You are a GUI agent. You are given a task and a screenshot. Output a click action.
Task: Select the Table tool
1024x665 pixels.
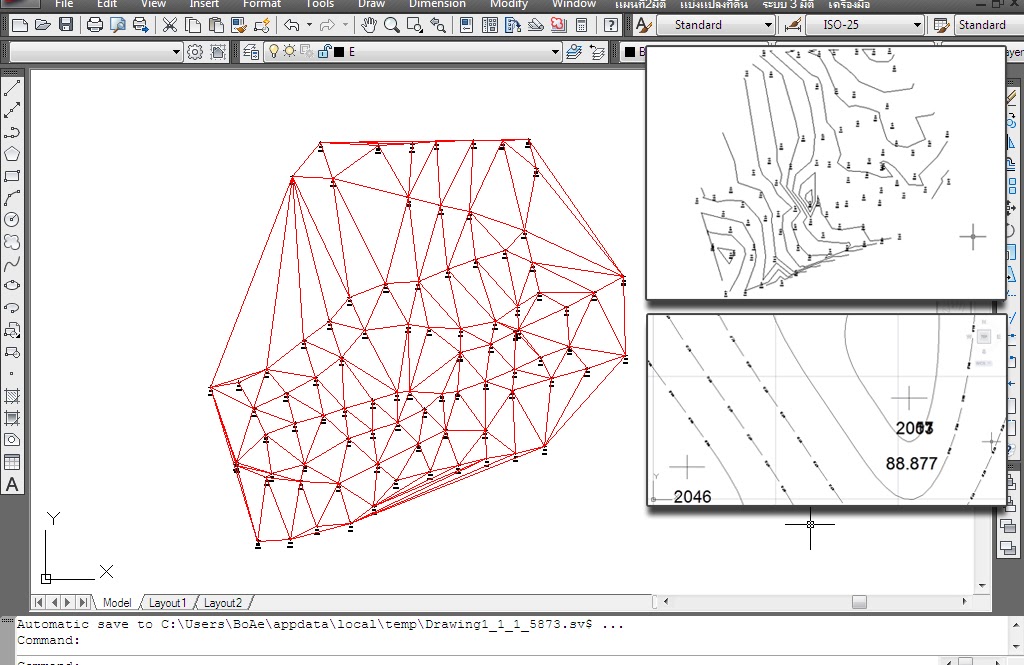click(x=12, y=462)
